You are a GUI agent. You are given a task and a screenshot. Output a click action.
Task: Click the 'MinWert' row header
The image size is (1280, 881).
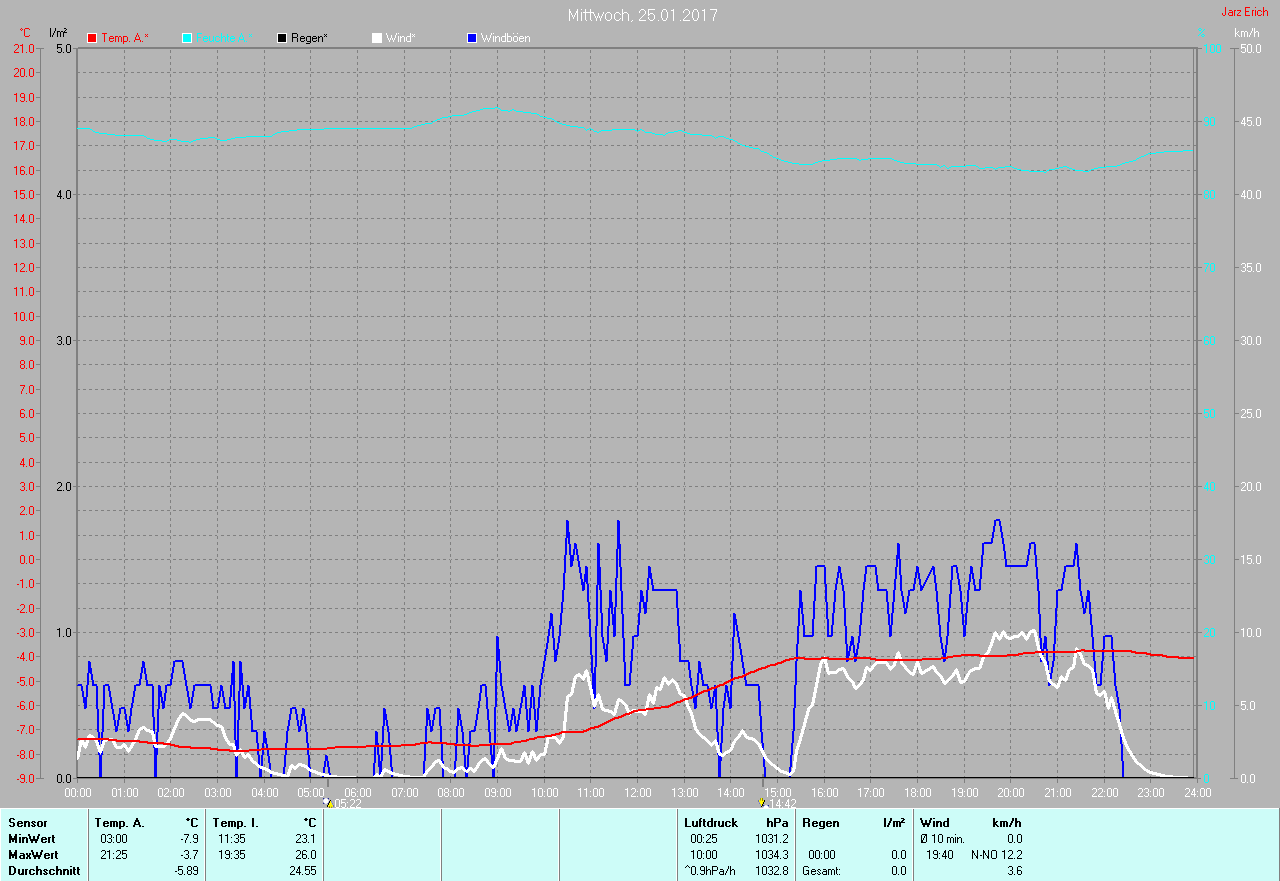[33, 839]
